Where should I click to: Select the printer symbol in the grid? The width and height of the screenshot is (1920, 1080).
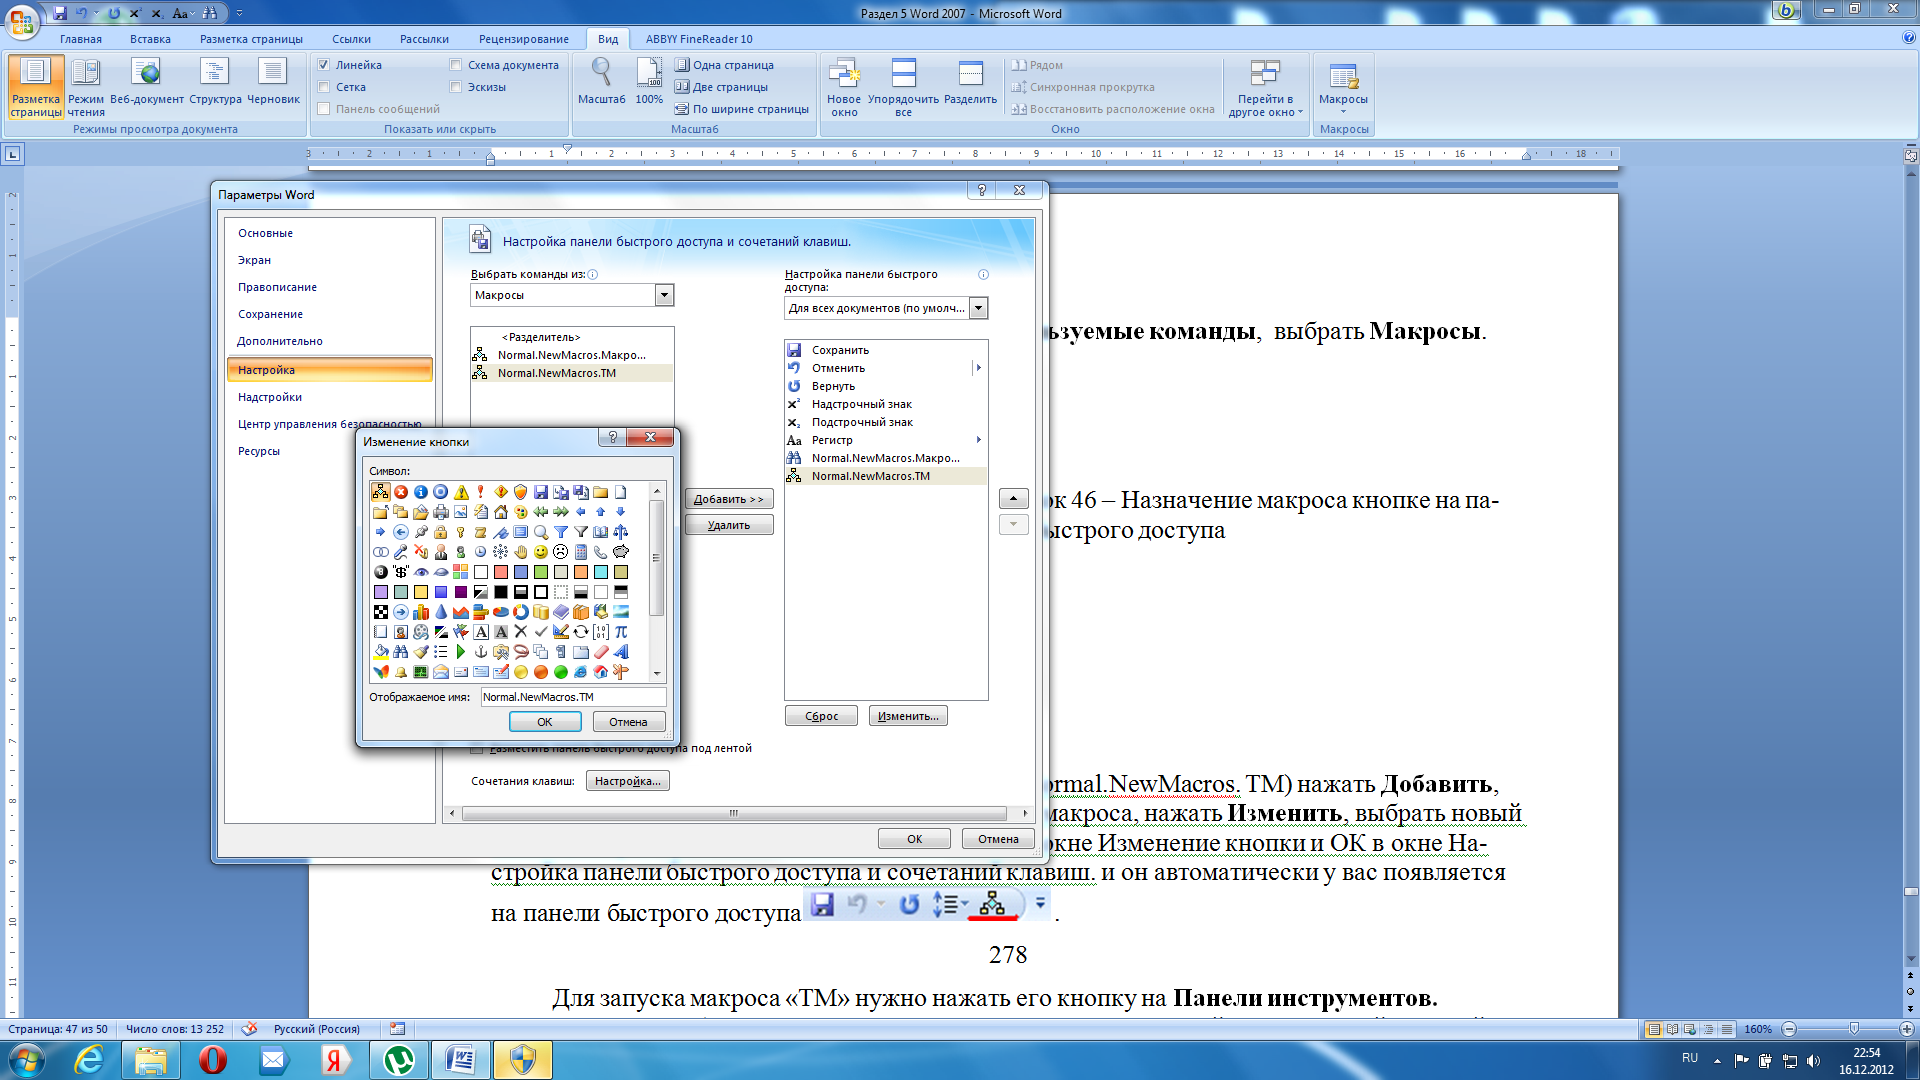(x=441, y=512)
